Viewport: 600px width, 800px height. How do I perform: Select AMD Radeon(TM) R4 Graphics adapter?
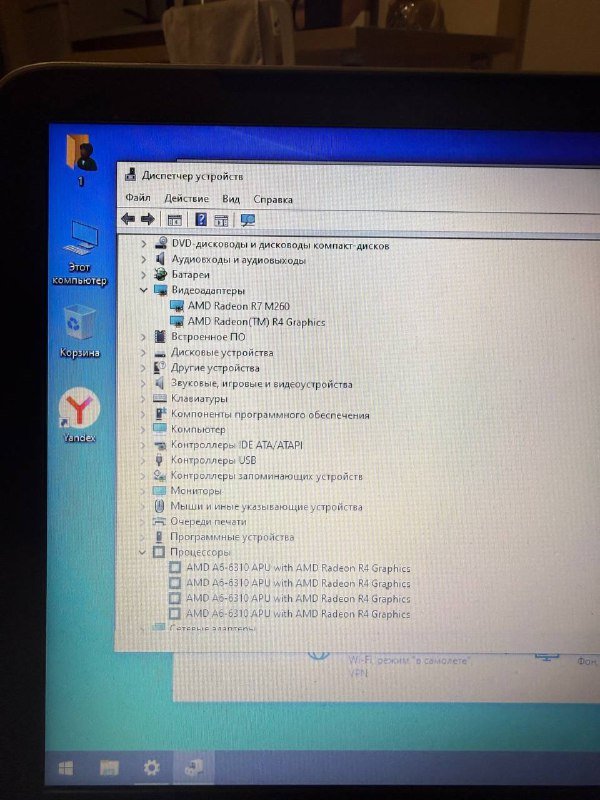pyautogui.click(x=256, y=322)
